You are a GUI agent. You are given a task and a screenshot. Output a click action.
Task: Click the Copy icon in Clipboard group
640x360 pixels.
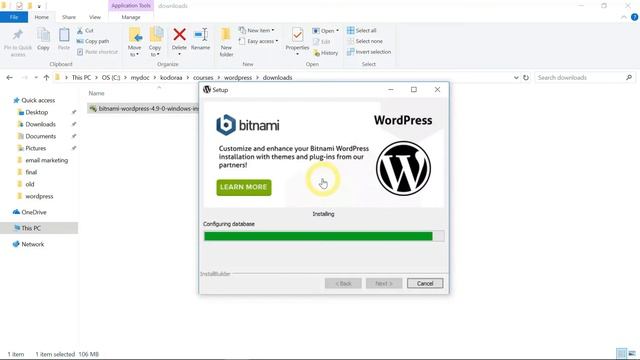(43, 35)
